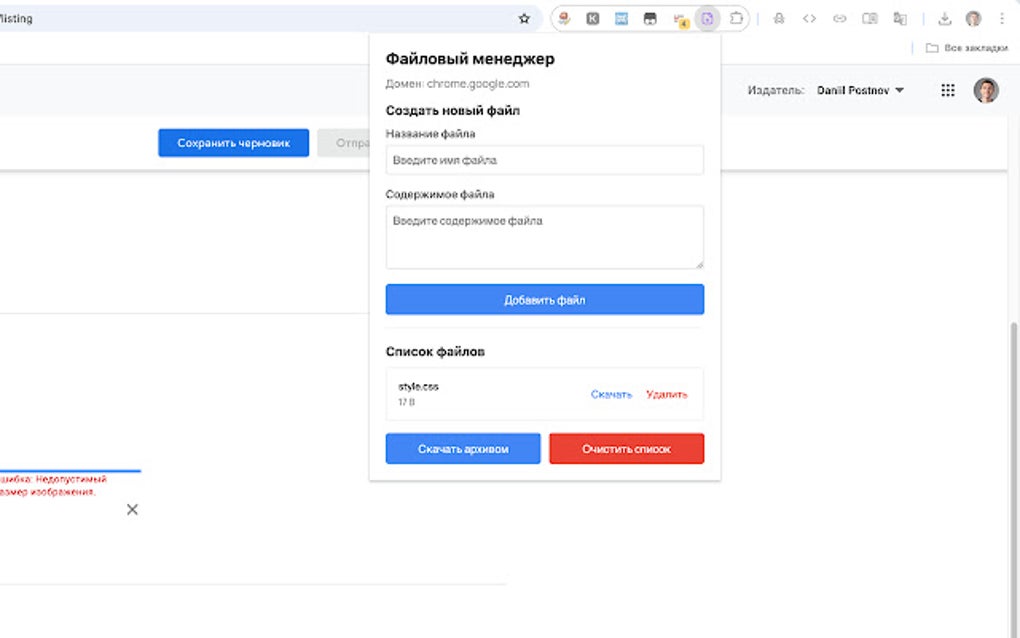Click the Добавить файл button
The image size is (1020, 638).
click(544, 299)
